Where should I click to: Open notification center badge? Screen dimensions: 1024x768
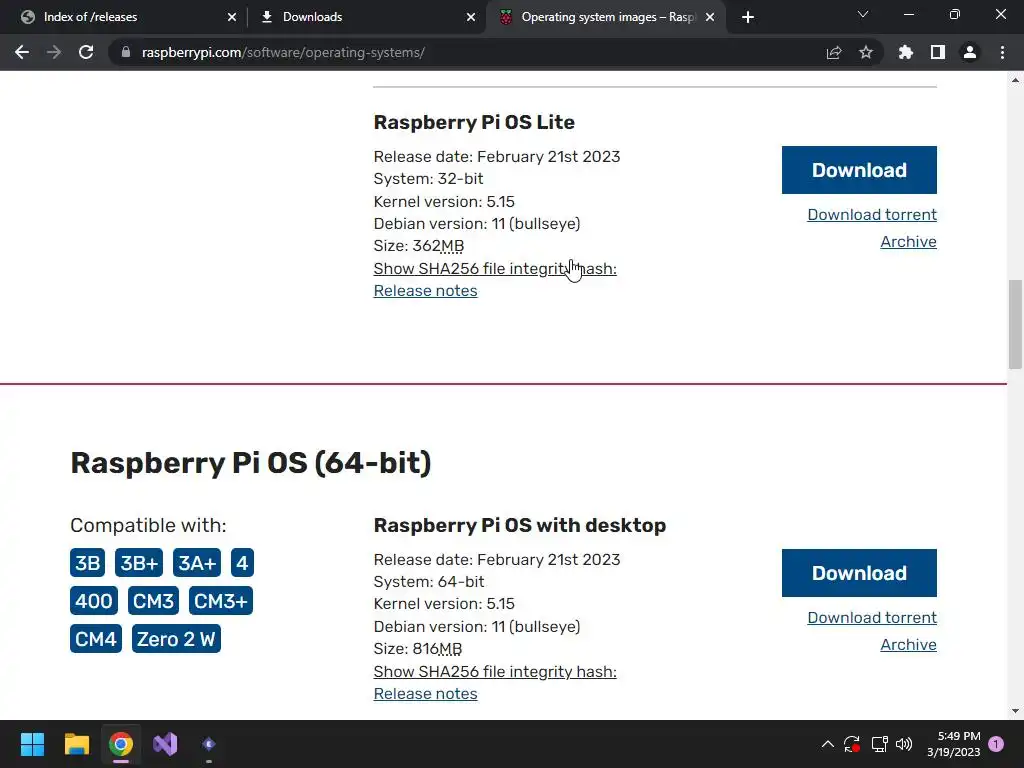point(996,744)
